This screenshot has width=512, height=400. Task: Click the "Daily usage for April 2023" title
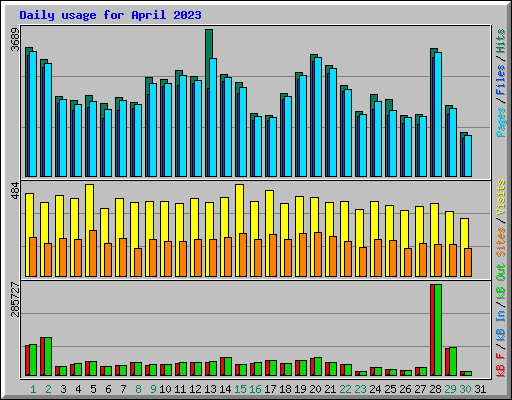point(110,15)
